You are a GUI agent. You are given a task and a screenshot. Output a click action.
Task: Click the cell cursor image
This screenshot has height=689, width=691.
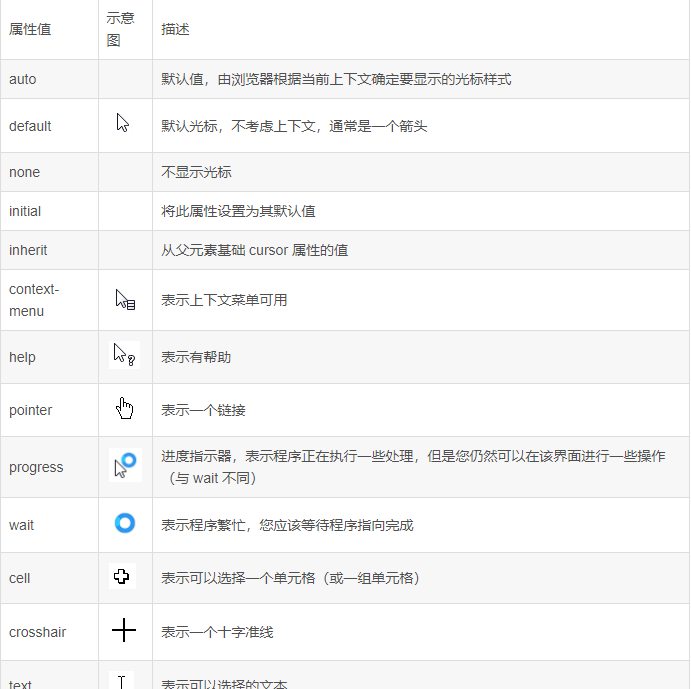point(122,576)
